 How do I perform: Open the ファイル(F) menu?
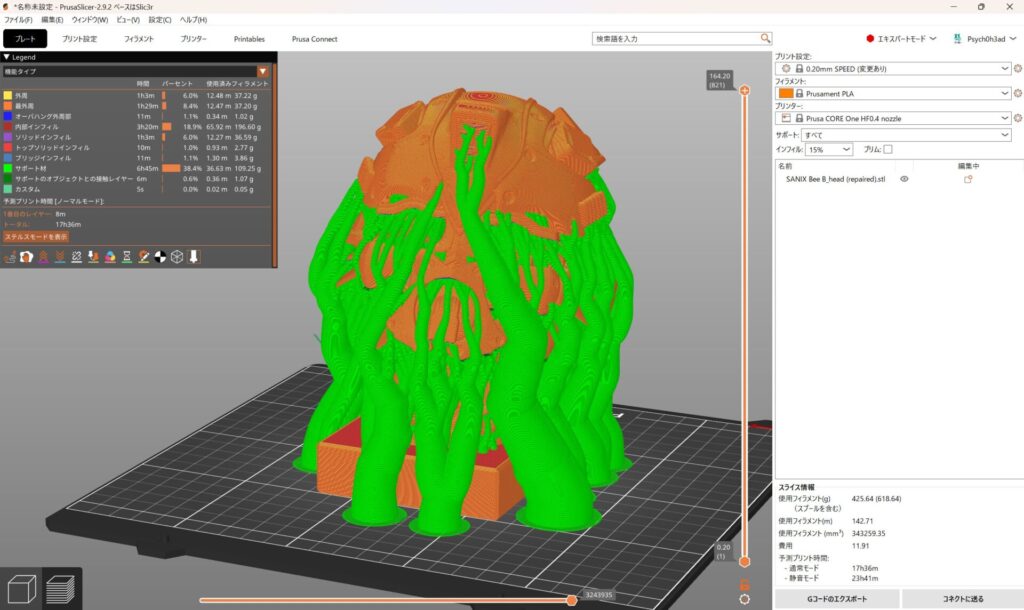click(18, 19)
